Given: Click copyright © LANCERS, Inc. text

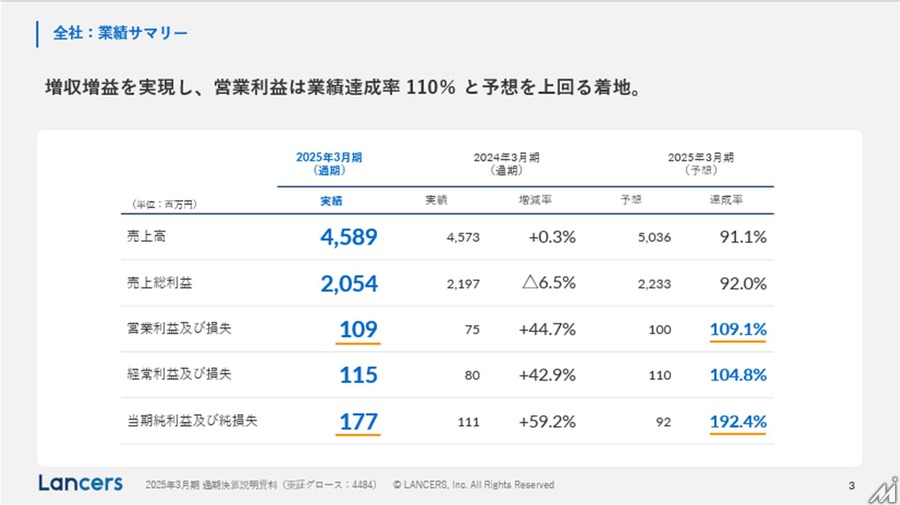Looking at the screenshot, I should click(474, 485).
